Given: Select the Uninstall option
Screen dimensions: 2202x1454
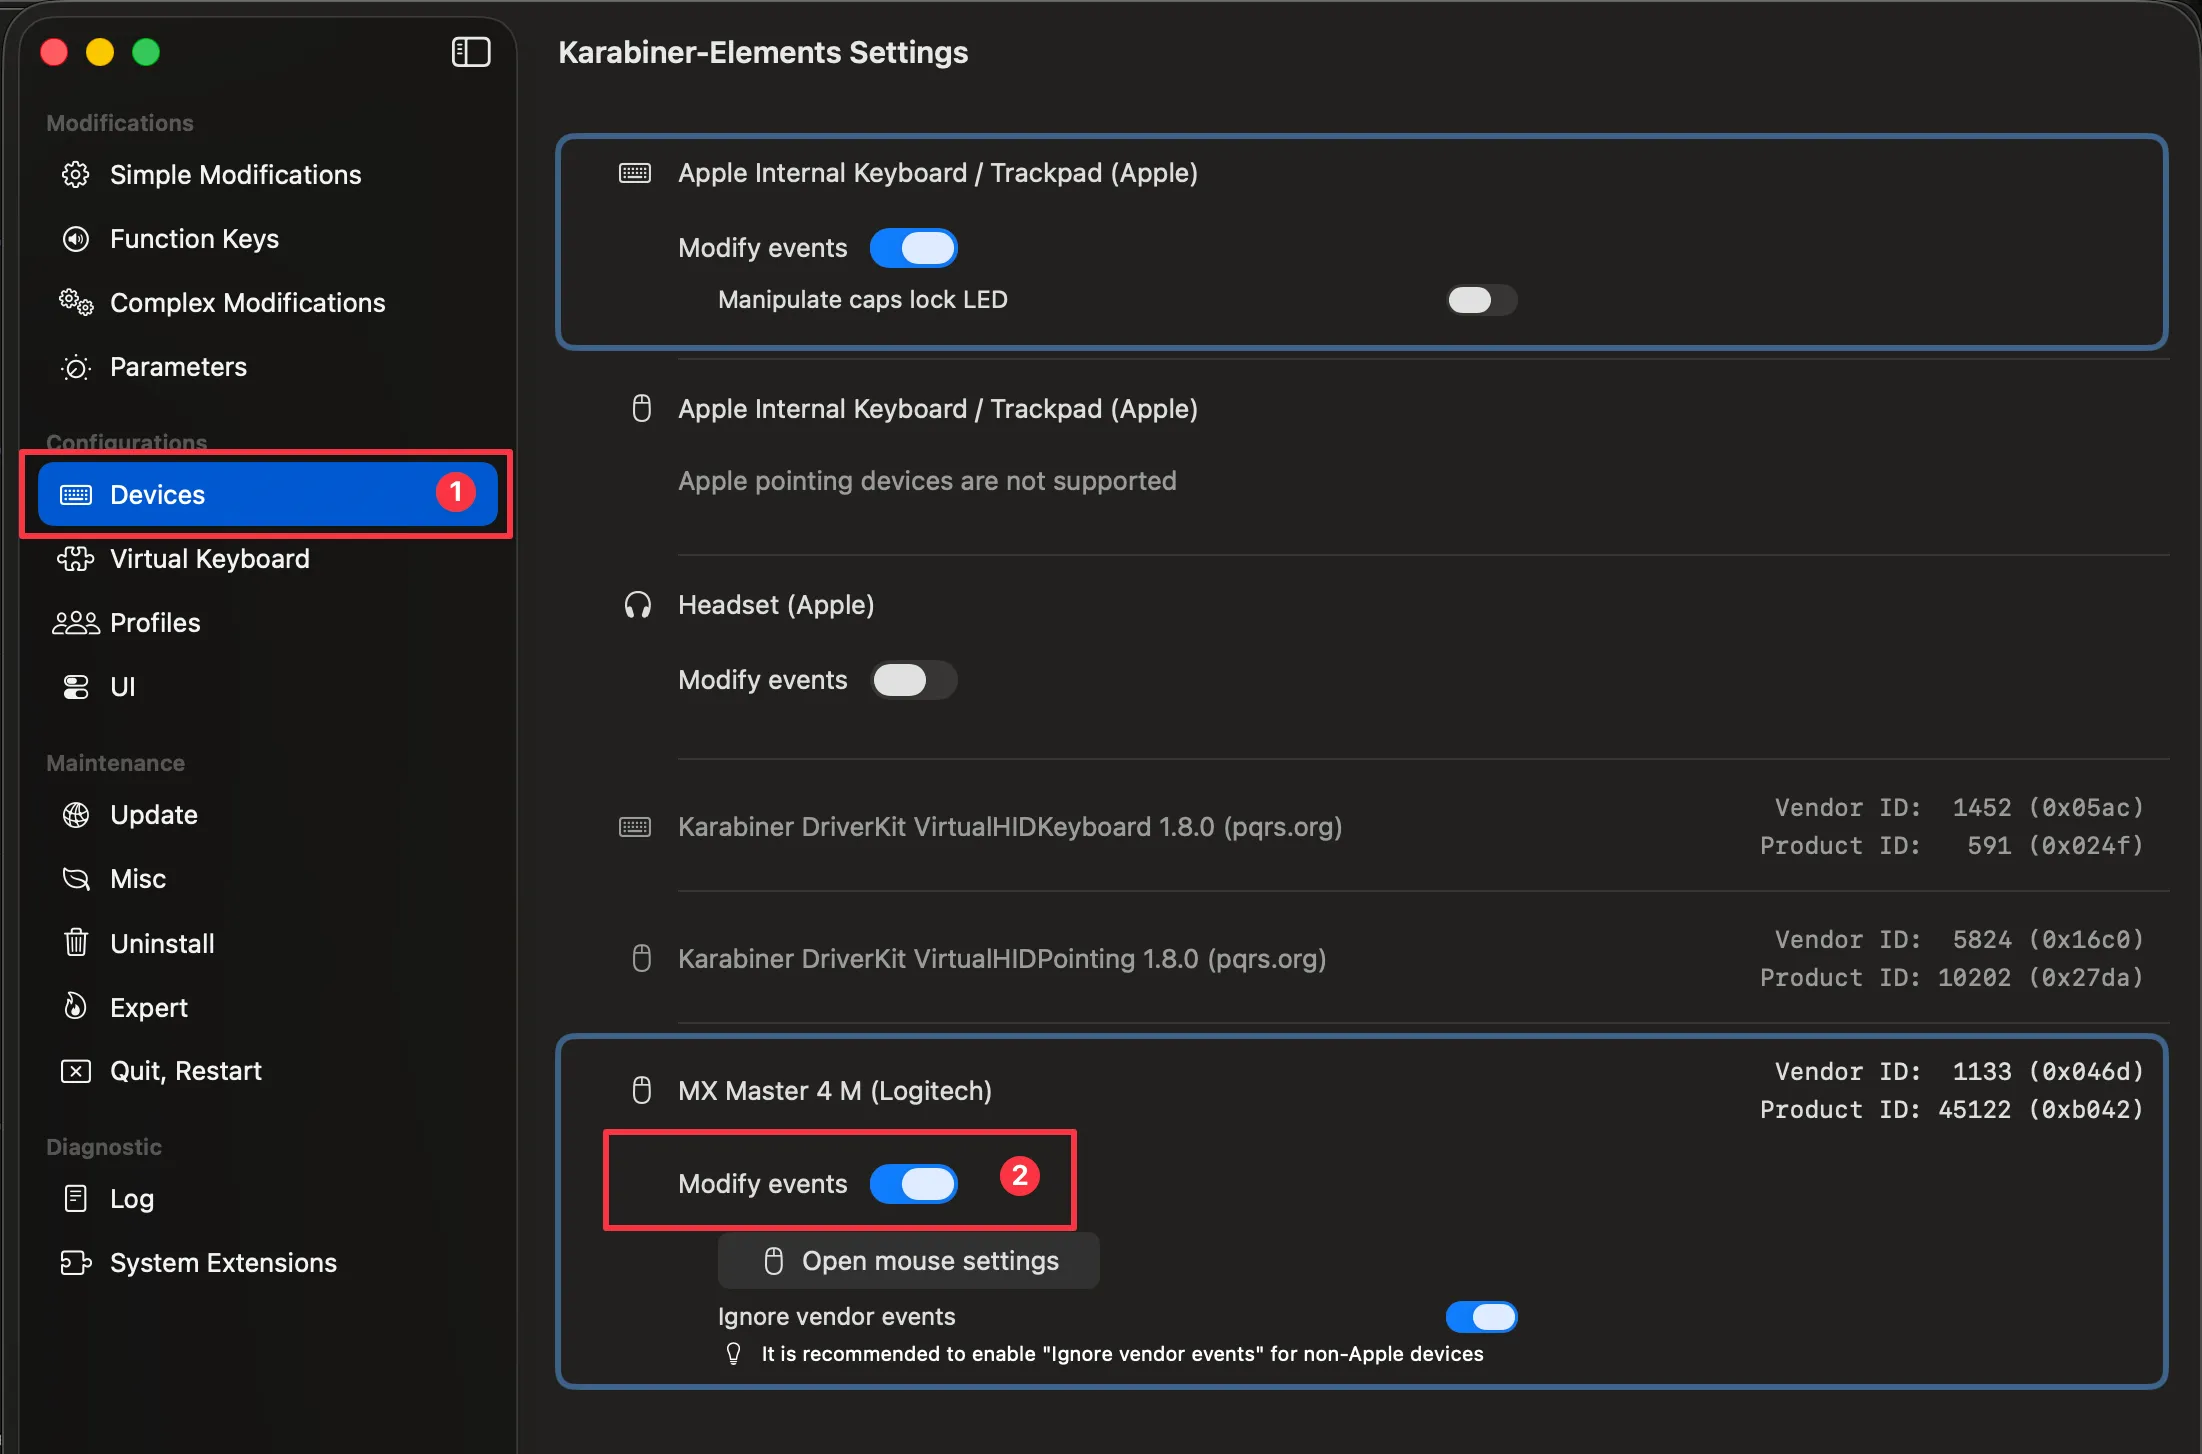Looking at the screenshot, I should [162, 942].
